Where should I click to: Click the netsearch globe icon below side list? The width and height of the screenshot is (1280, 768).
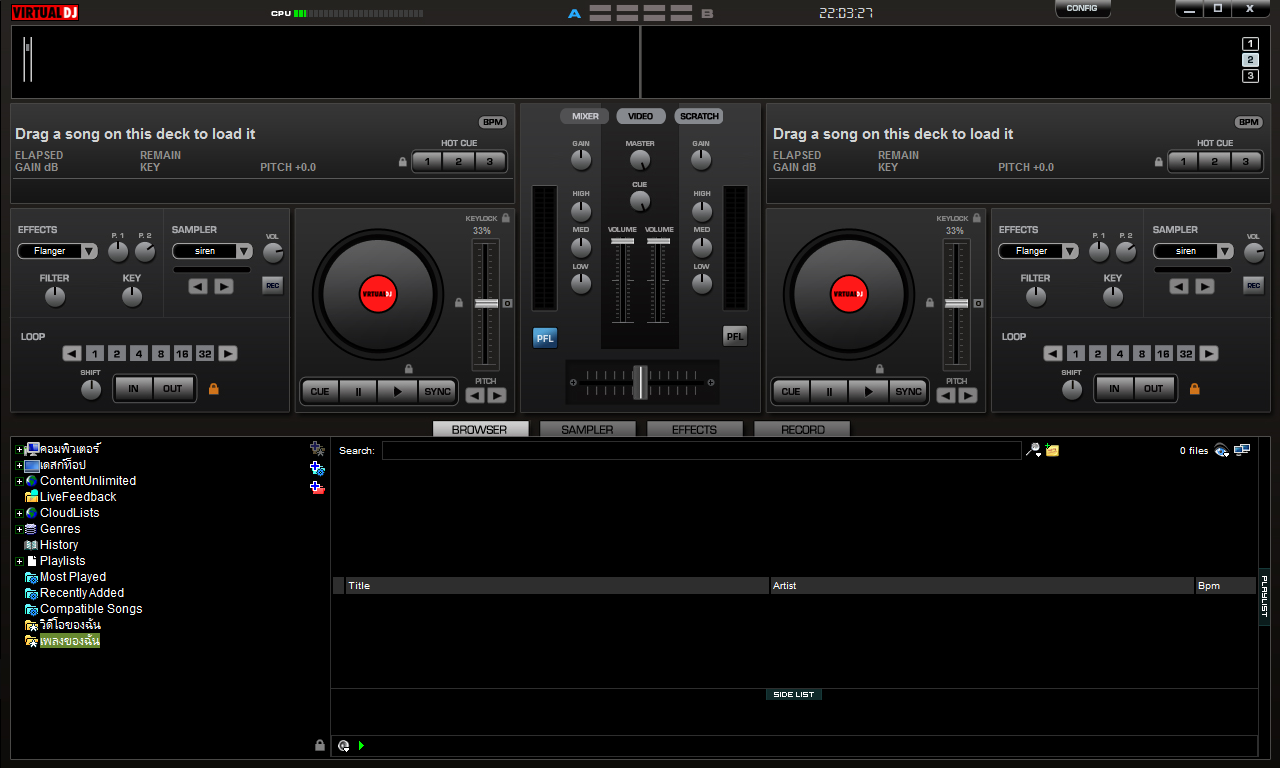(x=343, y=745)
